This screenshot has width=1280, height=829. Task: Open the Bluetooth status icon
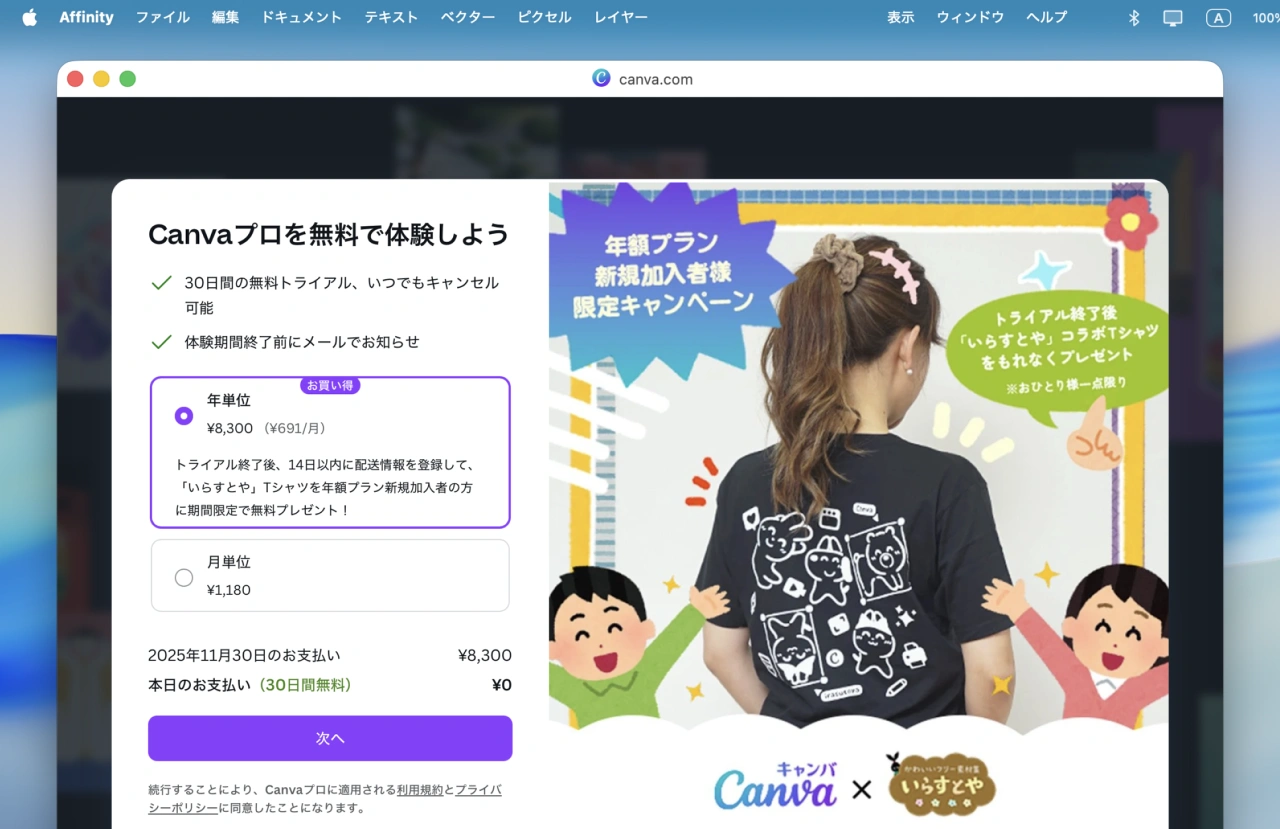click(1133, 17)
